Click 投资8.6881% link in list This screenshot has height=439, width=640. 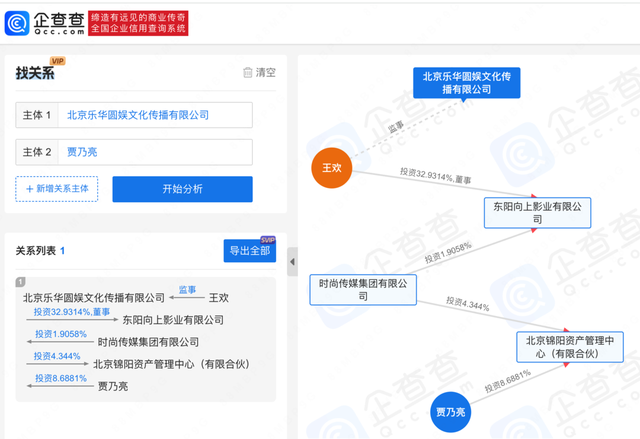pyautogui.click(x=61, y=378)
